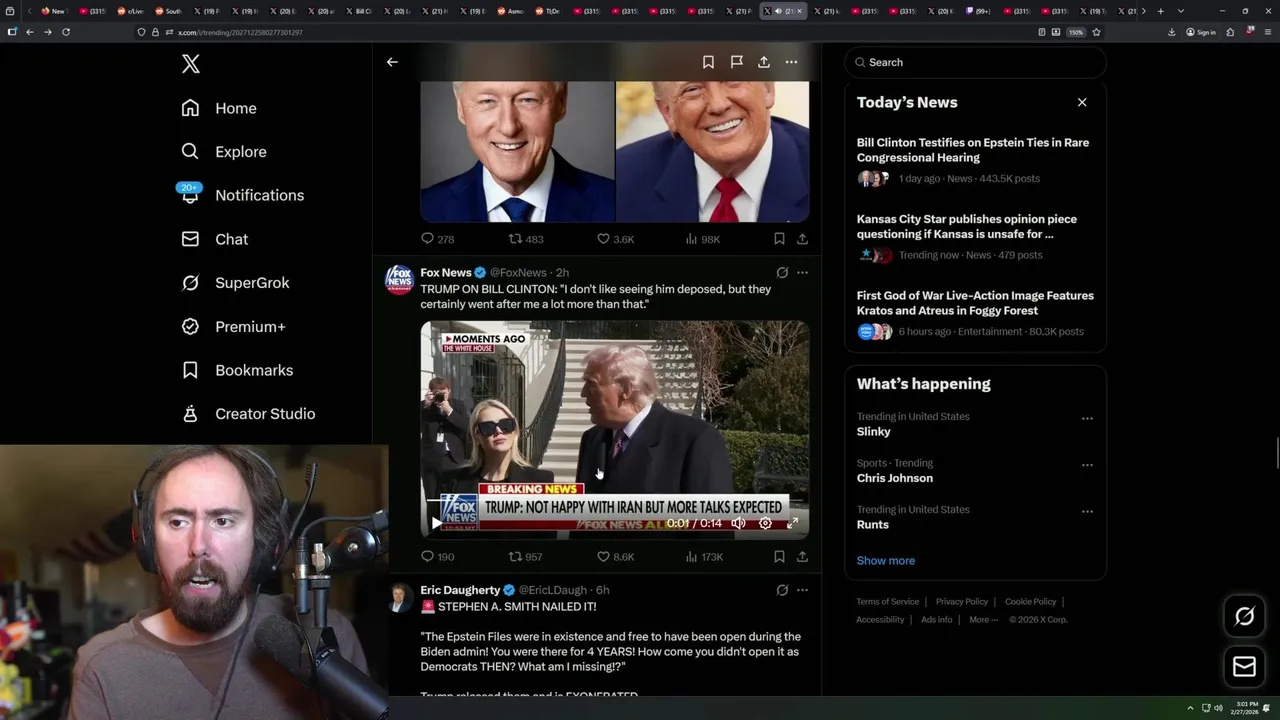Seek along the Fox News video progress bar
Image resolution: width=1280 pixels, height=720 pixels.
click(614, 501)
